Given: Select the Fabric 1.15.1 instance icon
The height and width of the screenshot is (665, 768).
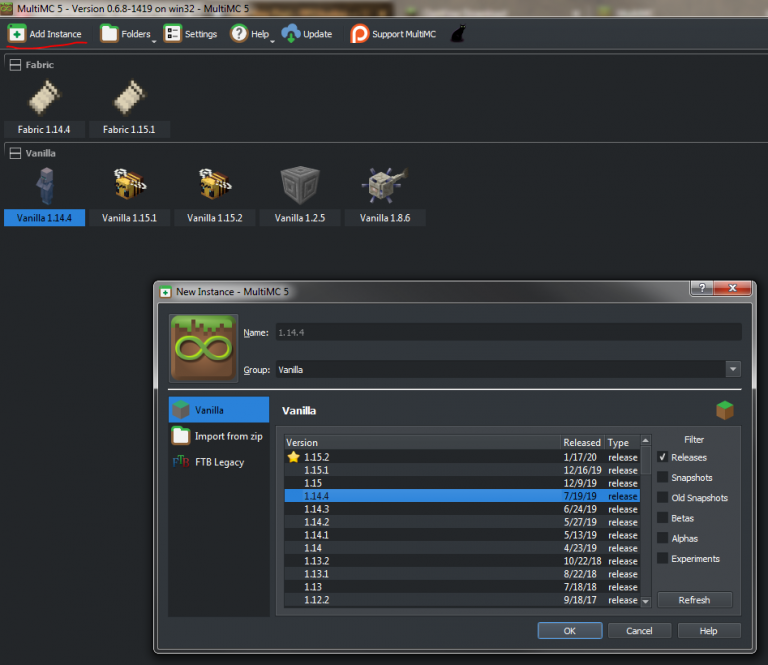Looking at the screenshot, I should [x=130, y=98].
